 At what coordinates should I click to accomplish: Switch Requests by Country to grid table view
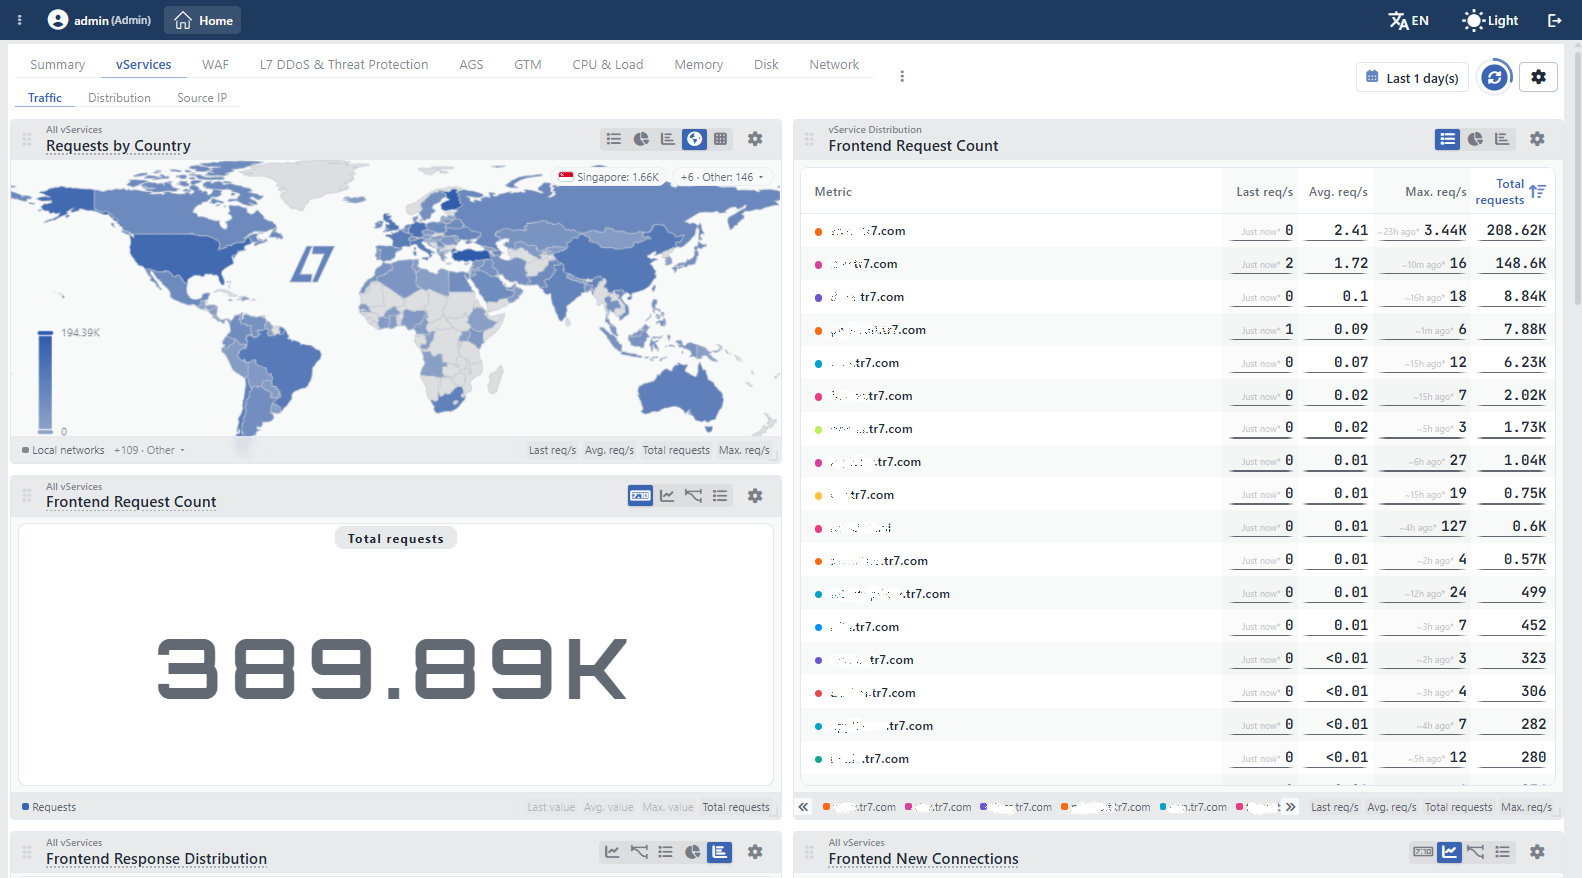click(720, 139)
